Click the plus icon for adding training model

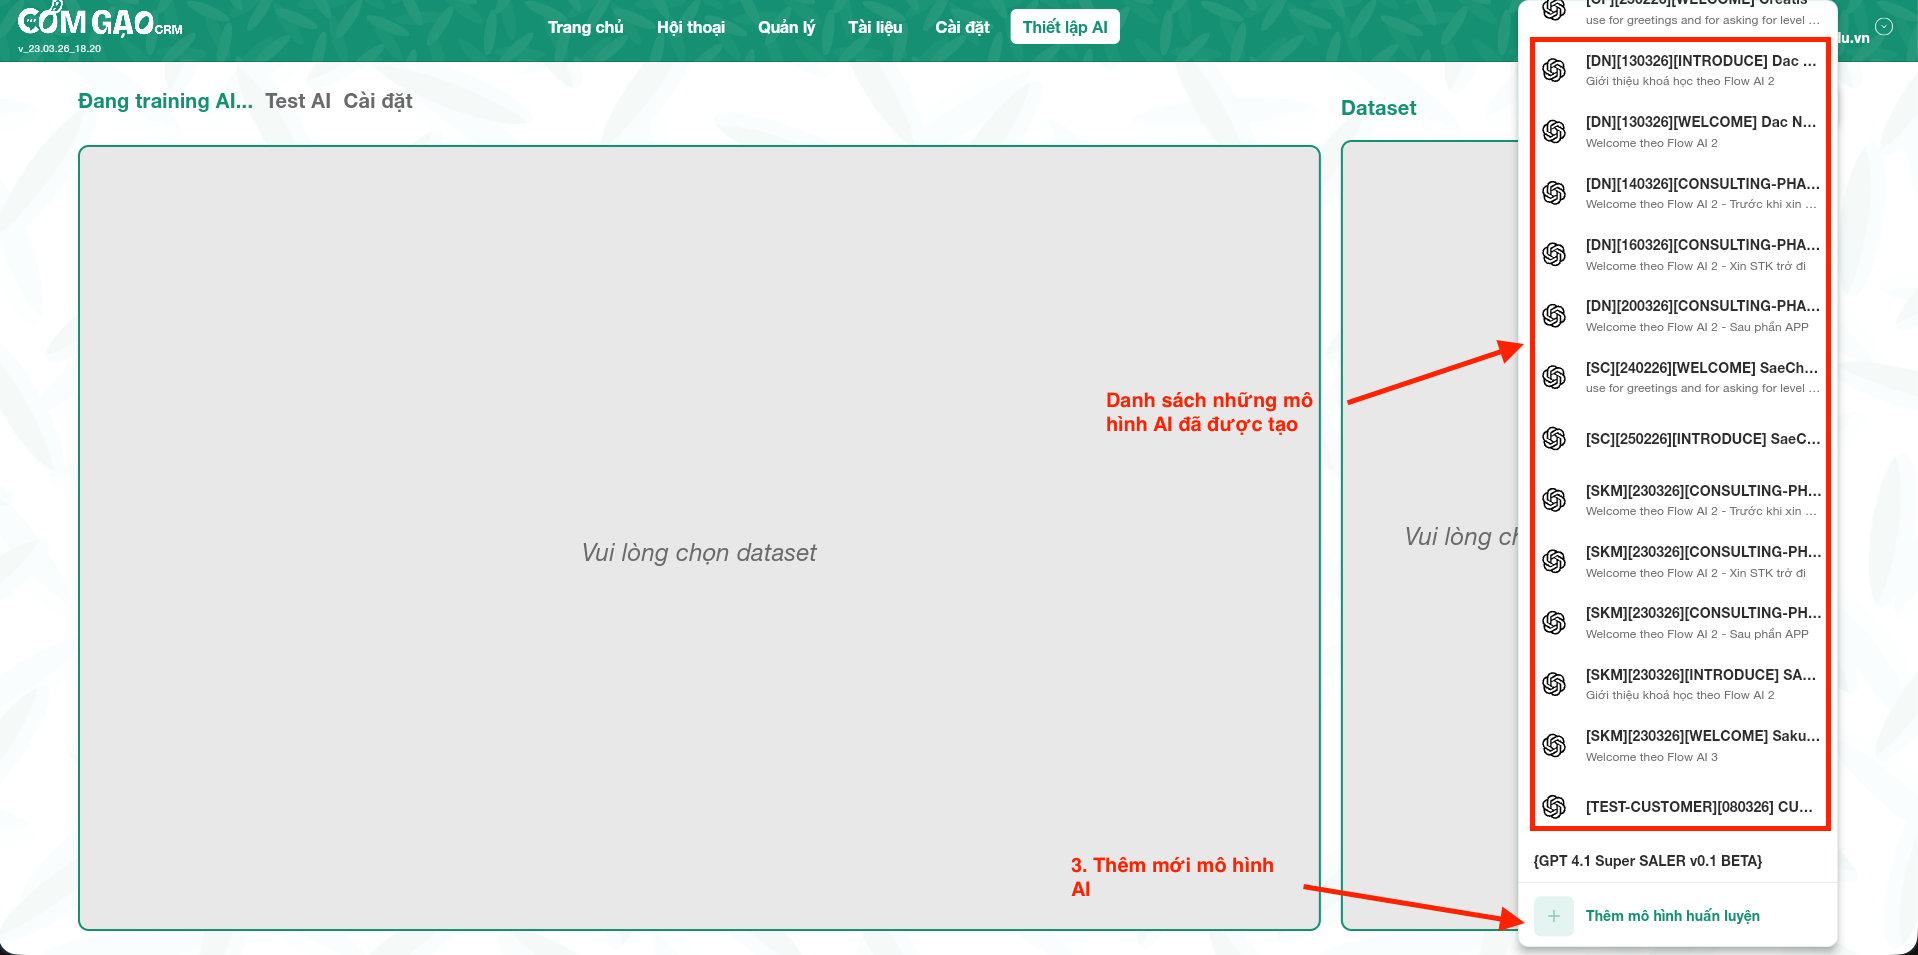pyautogui.click(x=1554, y=916)
